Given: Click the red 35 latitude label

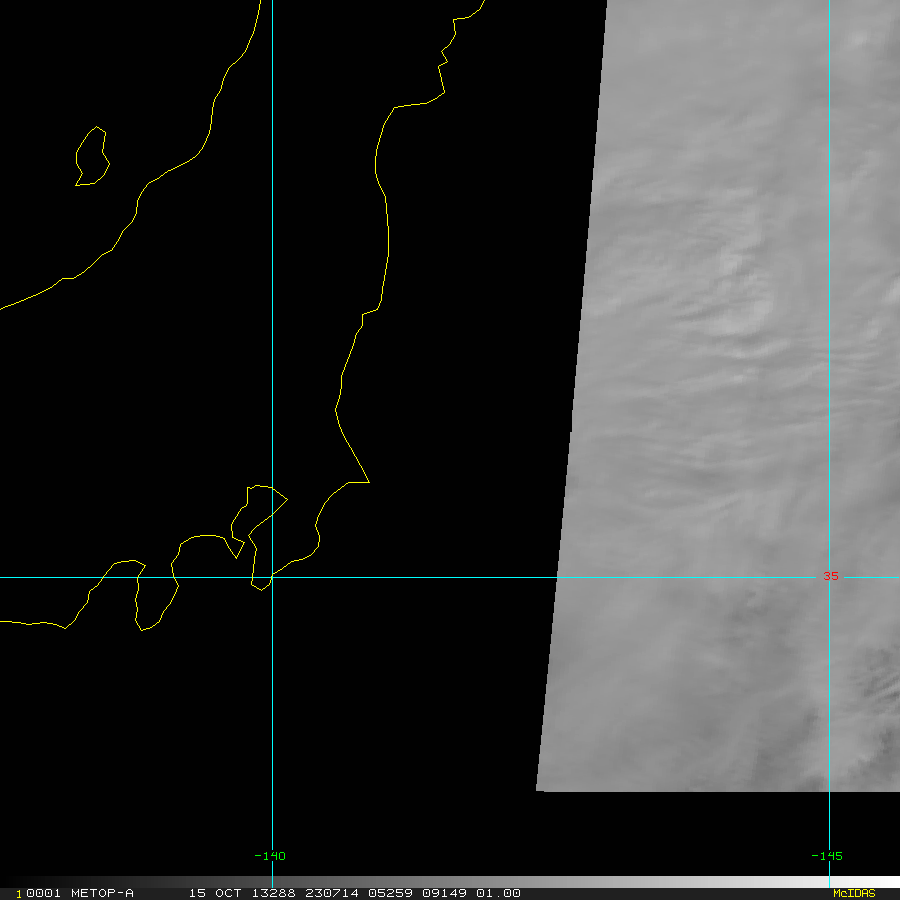Looking at the screenshot, I should [x=831, y=576].
